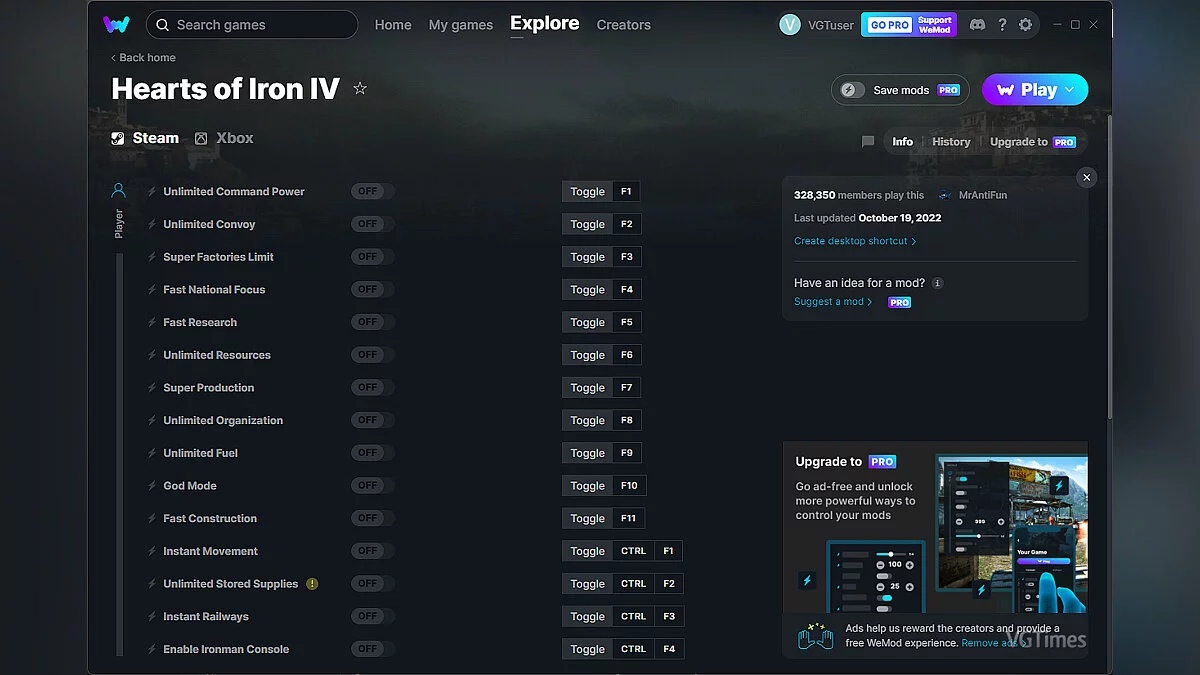Enable God Mode toggle
Viewport: 1200px width, 675px height.
tap(372, 486)
